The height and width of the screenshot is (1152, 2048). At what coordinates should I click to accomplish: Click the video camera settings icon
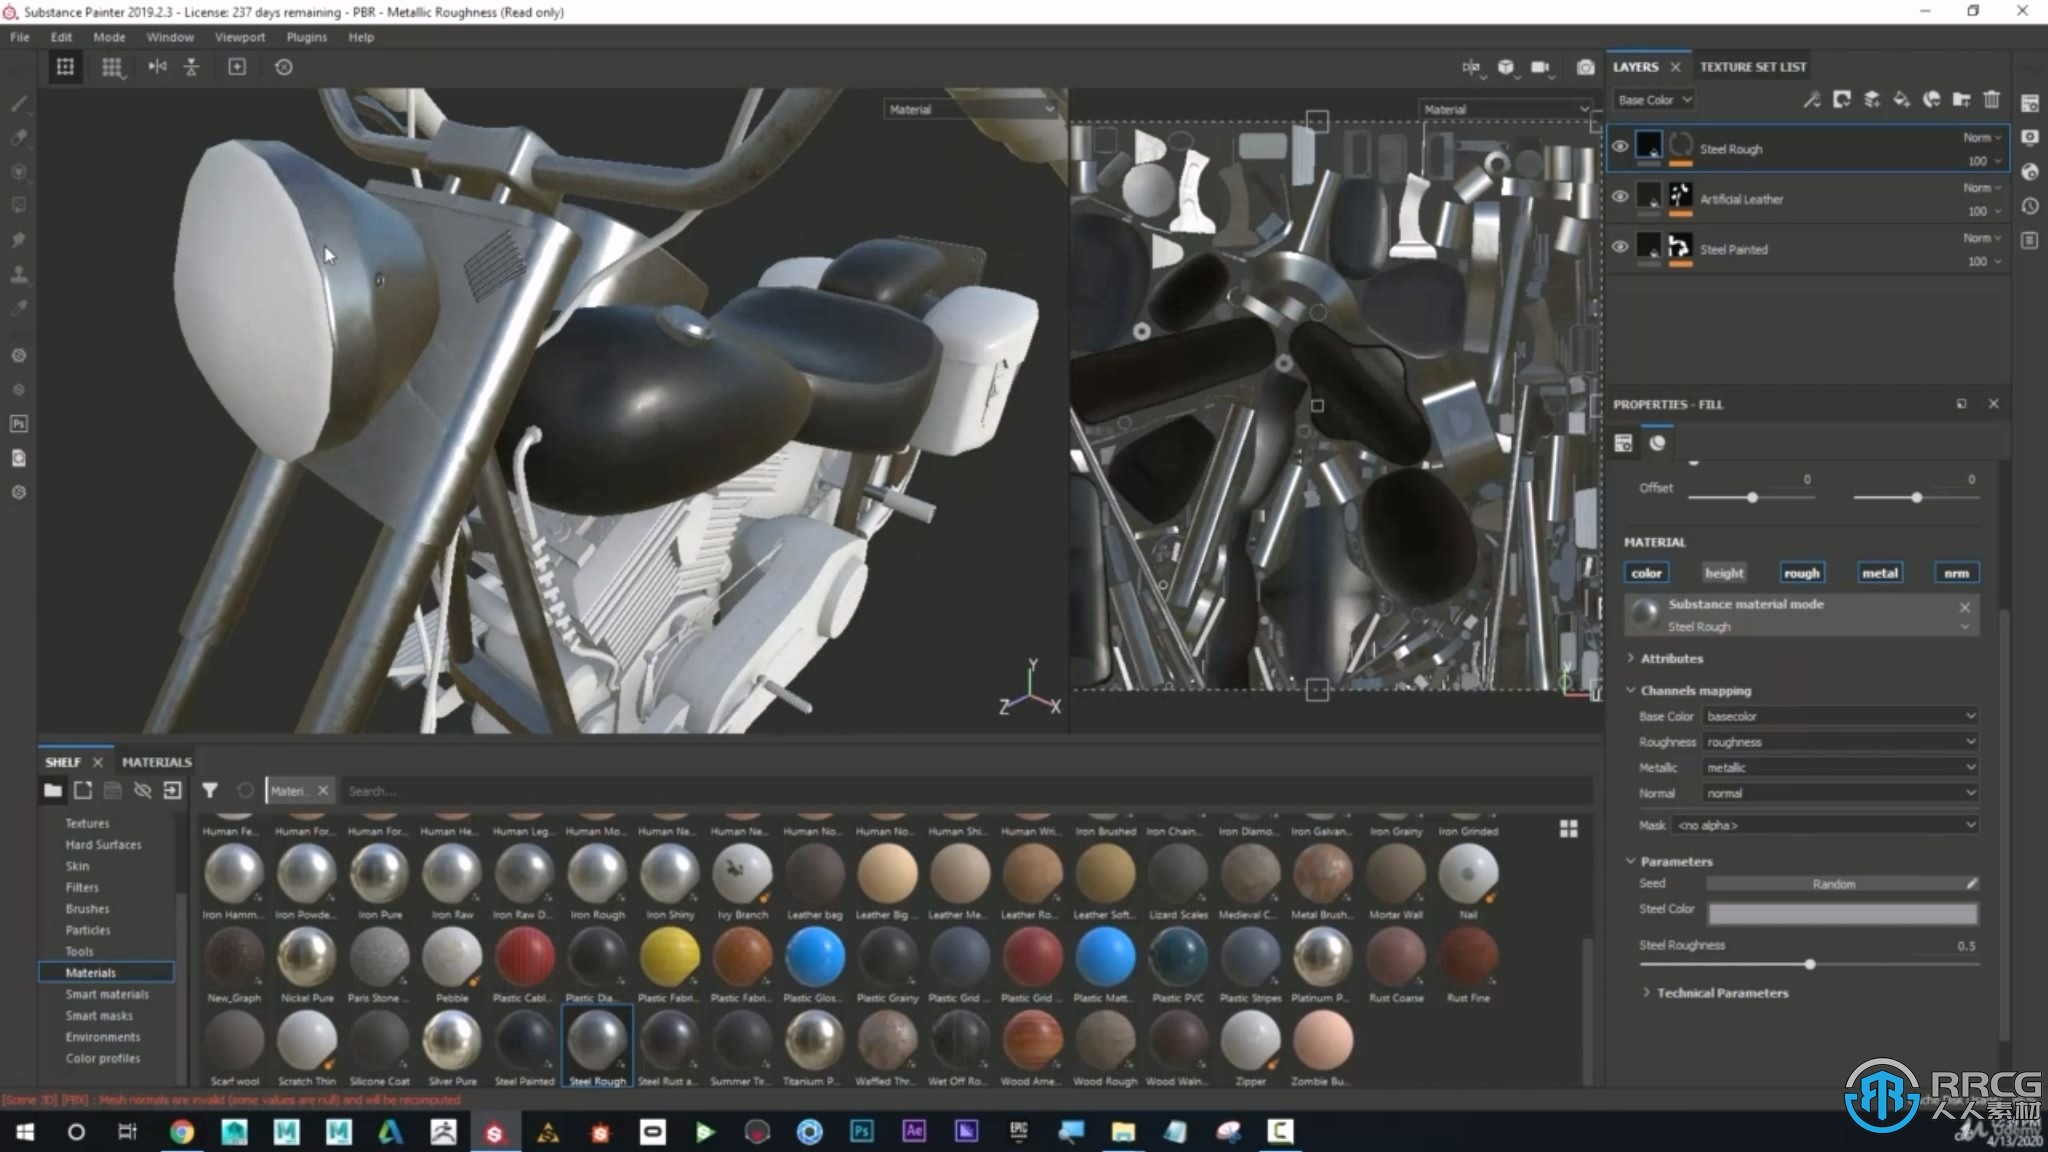[x=1540, y=67]
